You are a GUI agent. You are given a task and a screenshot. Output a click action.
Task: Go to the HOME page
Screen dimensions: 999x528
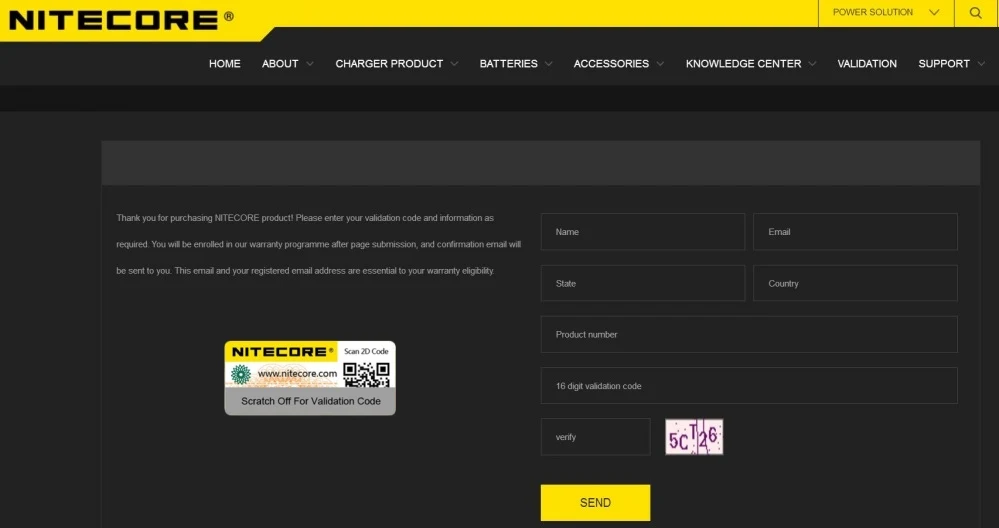coord(225,64)
